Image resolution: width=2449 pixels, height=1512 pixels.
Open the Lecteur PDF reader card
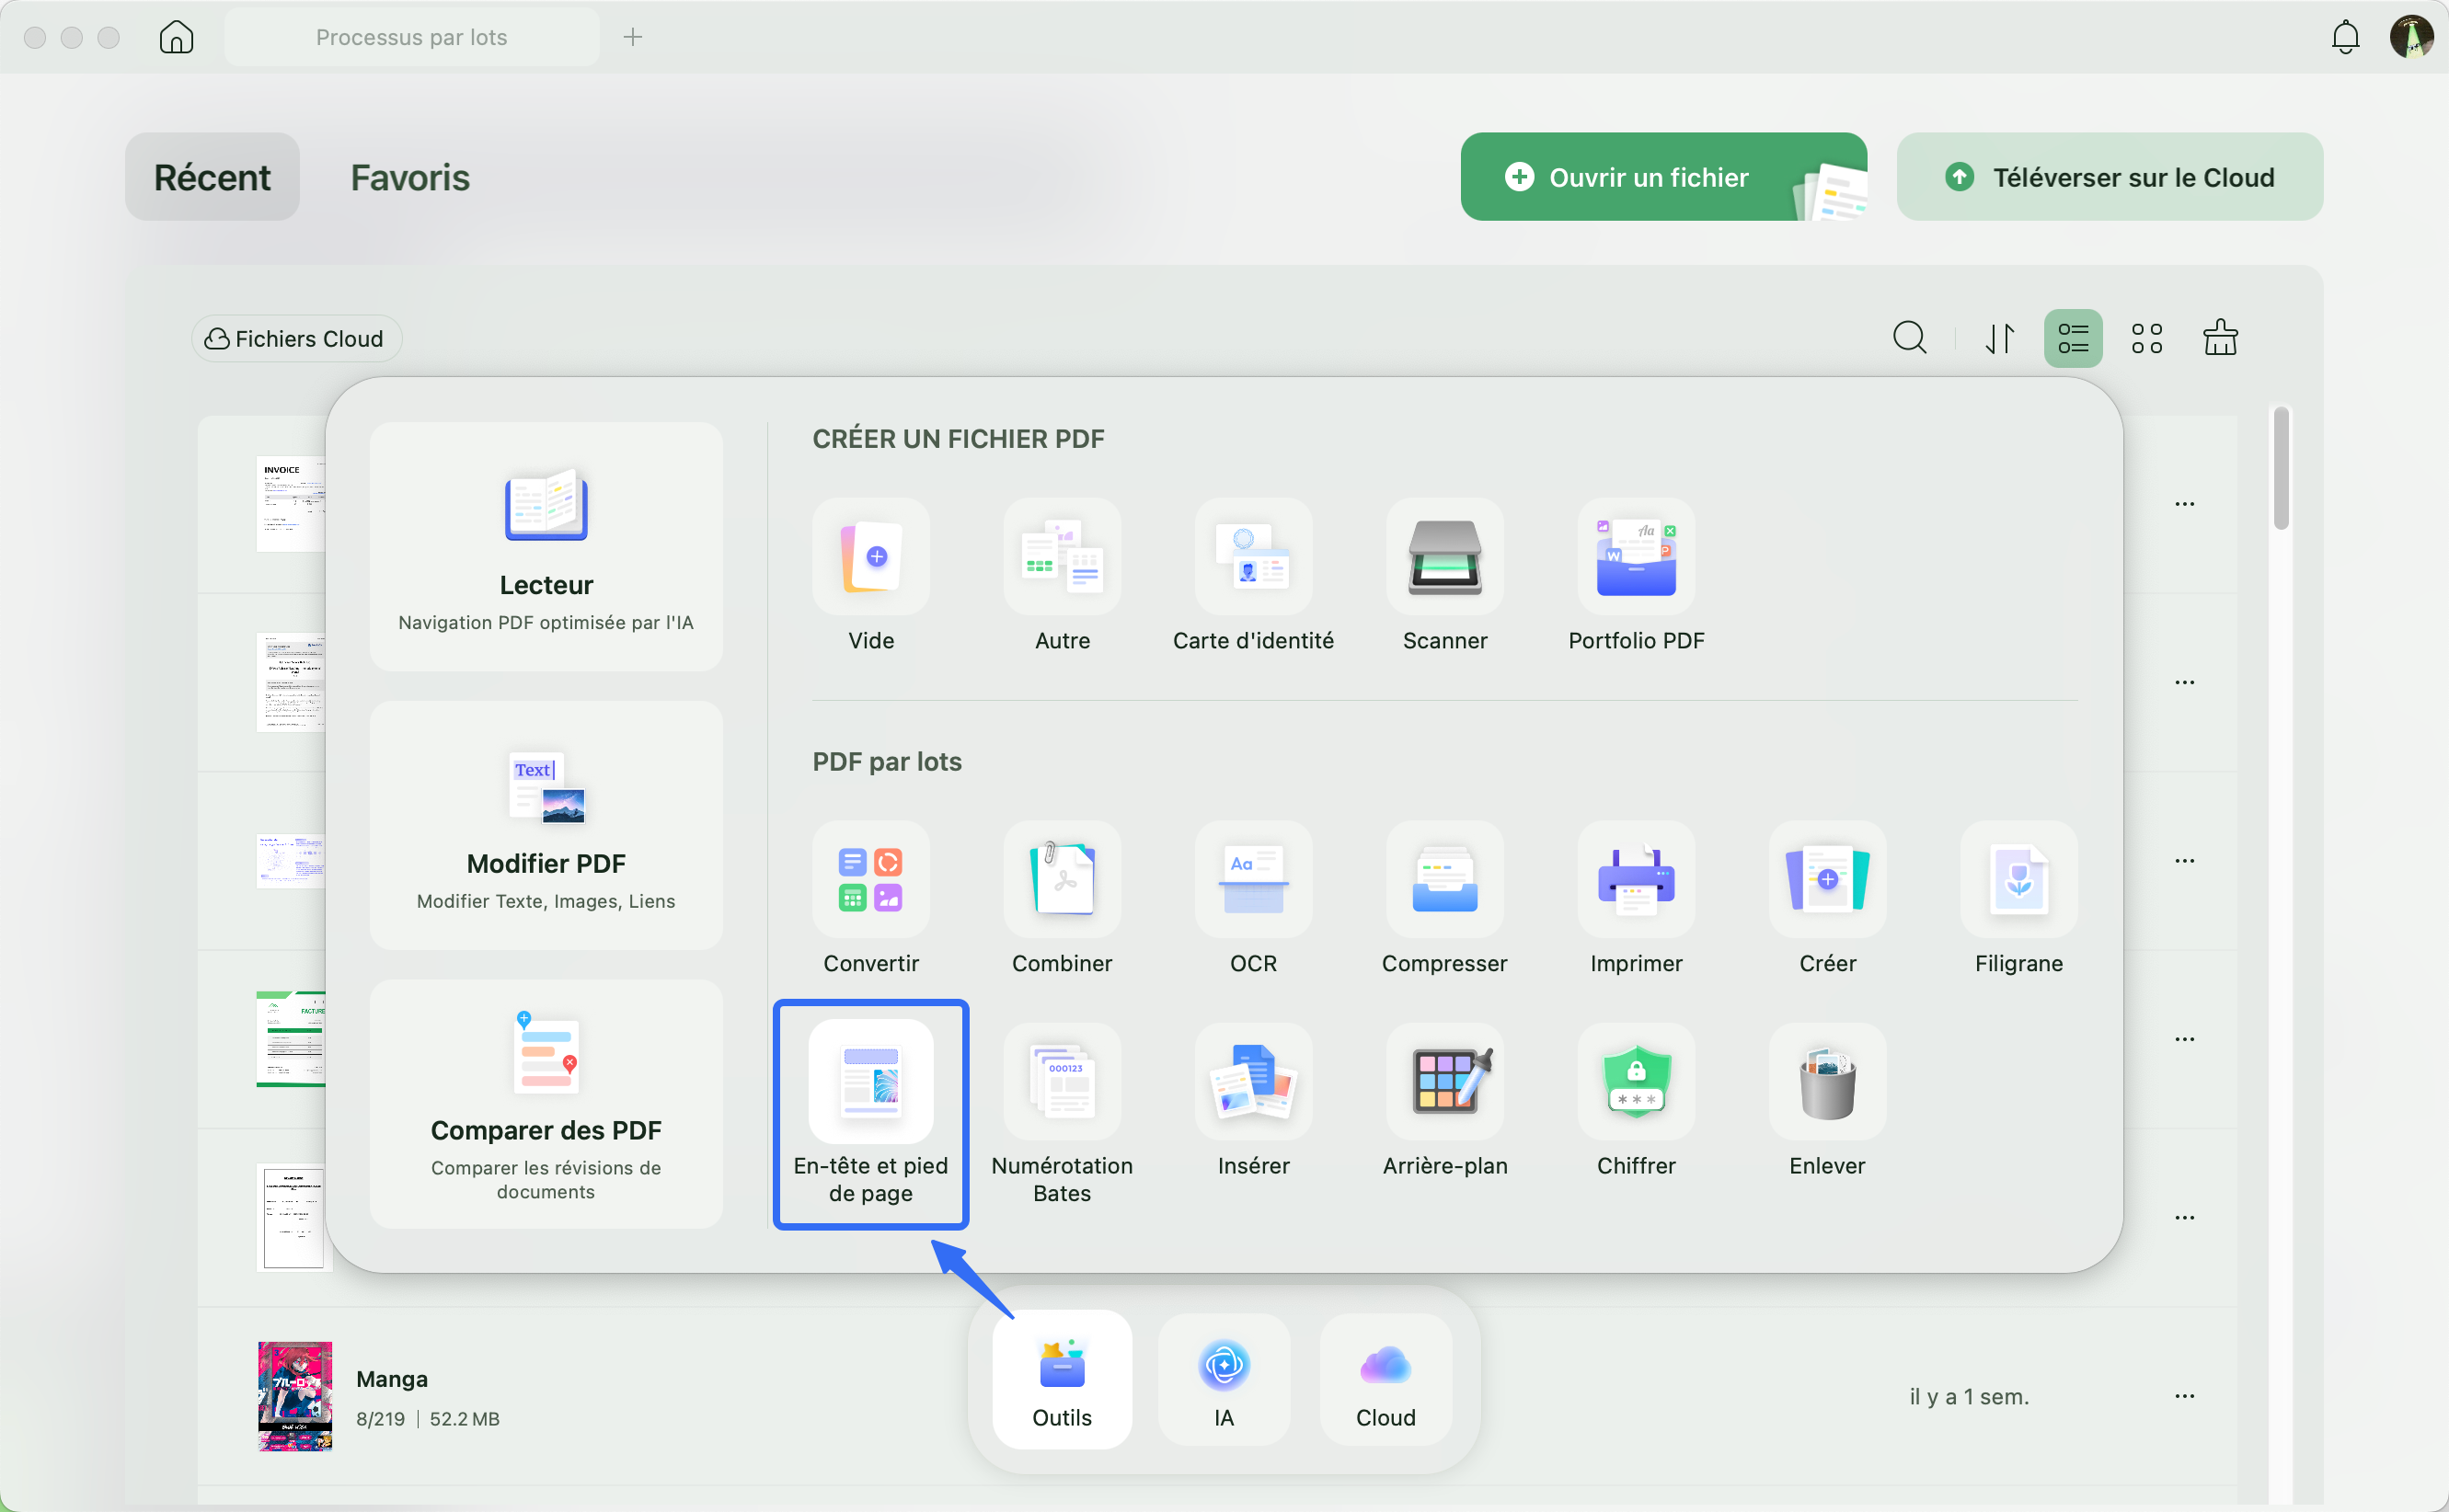[x=546, y=546]
